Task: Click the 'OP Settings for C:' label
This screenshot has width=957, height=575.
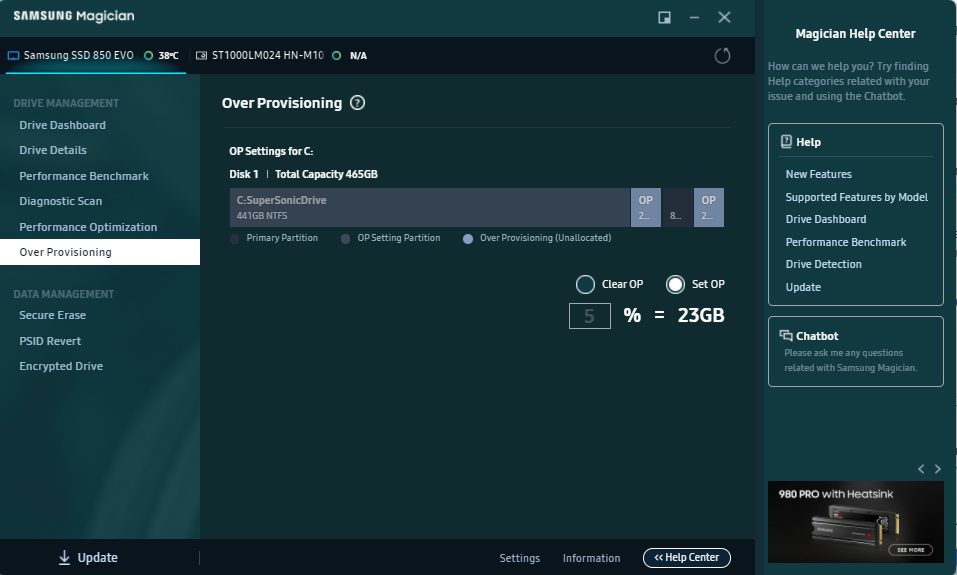Action: pyautogui.click(x=271, y=151)
